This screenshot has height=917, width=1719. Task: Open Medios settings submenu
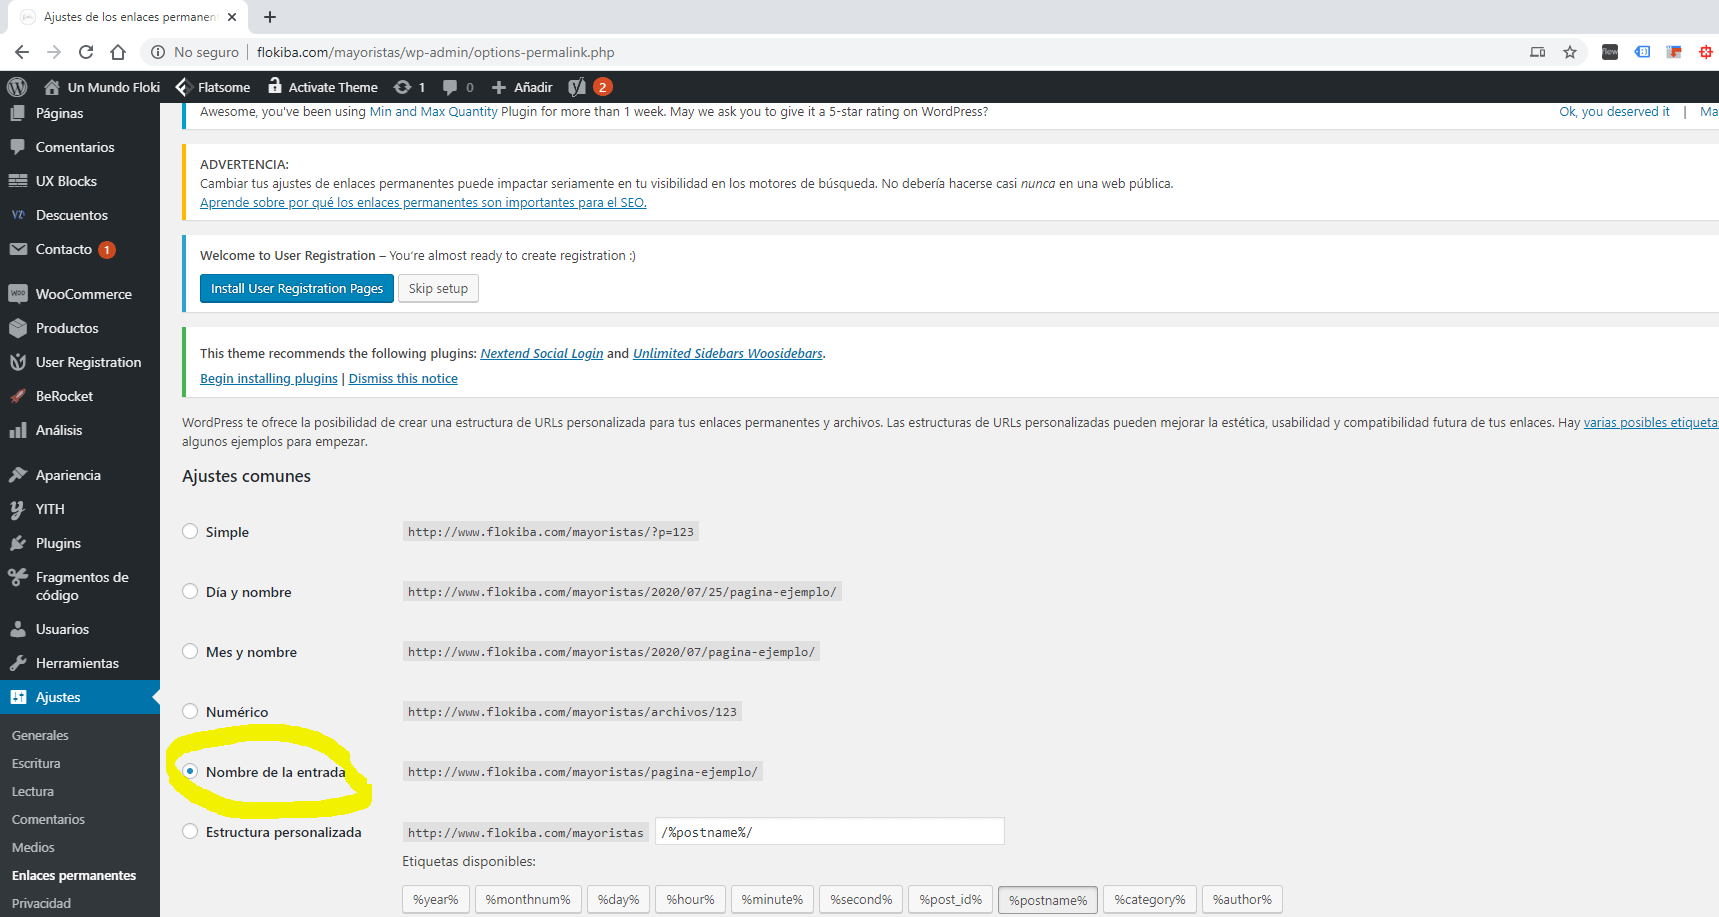pos(33,847)
